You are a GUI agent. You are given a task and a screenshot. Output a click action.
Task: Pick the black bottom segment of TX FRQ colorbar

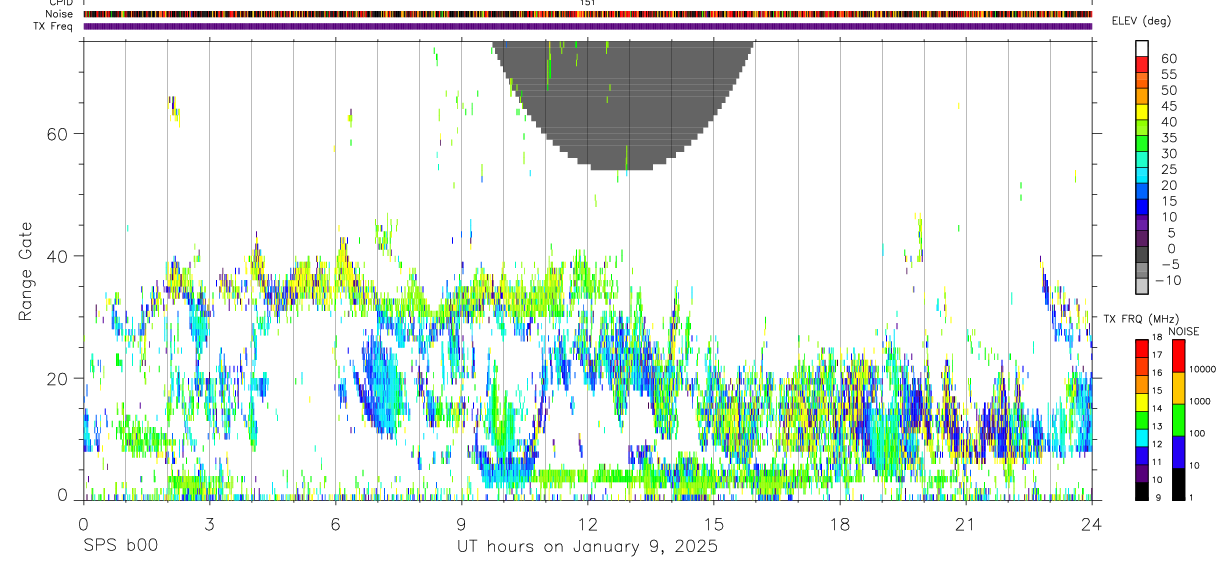1142,493
